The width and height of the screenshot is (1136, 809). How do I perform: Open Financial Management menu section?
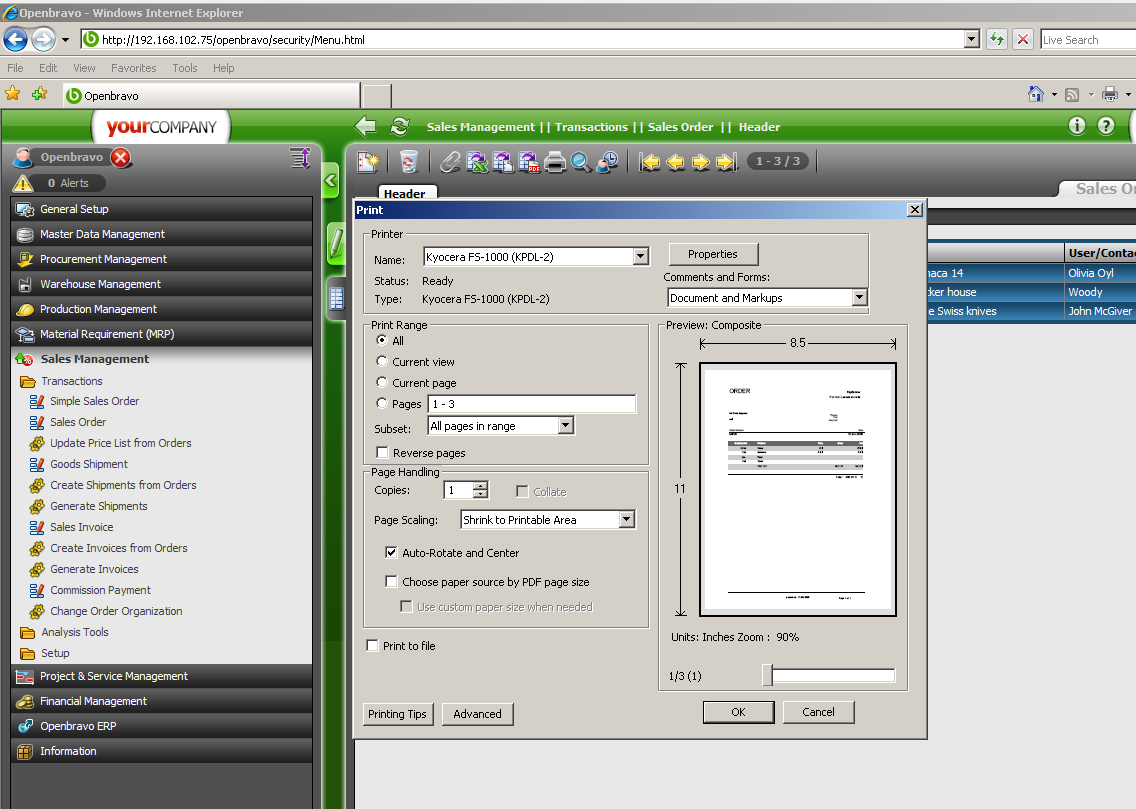click(x=93, y=701)
